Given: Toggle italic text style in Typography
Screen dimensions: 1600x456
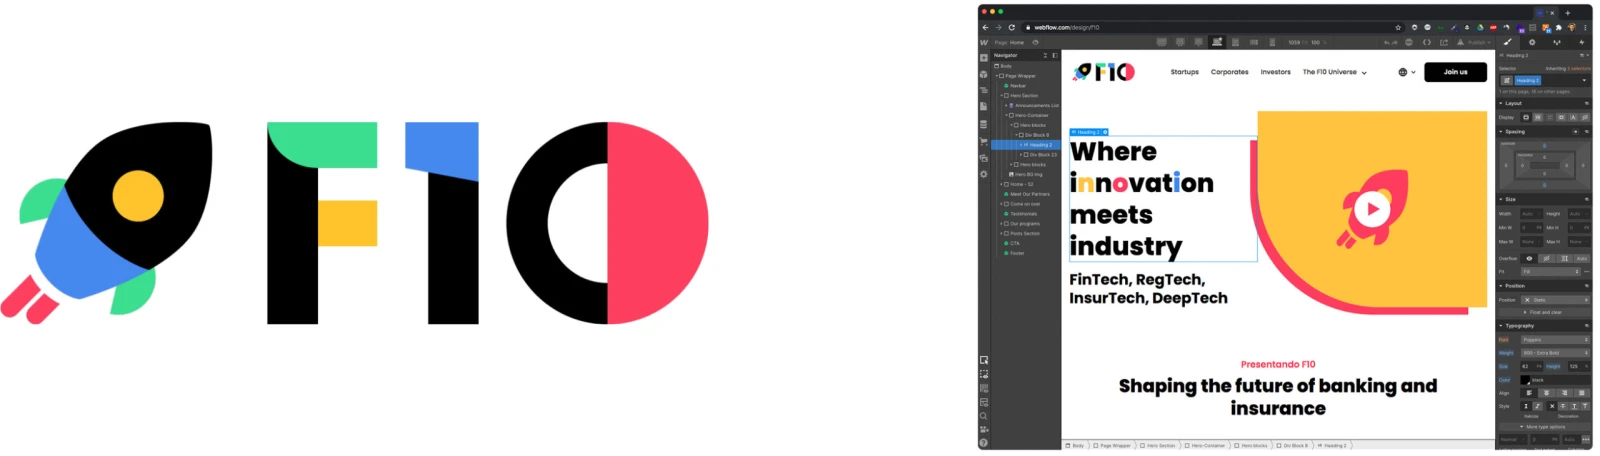Looking at the screenshot, I should pos(1538,406).
